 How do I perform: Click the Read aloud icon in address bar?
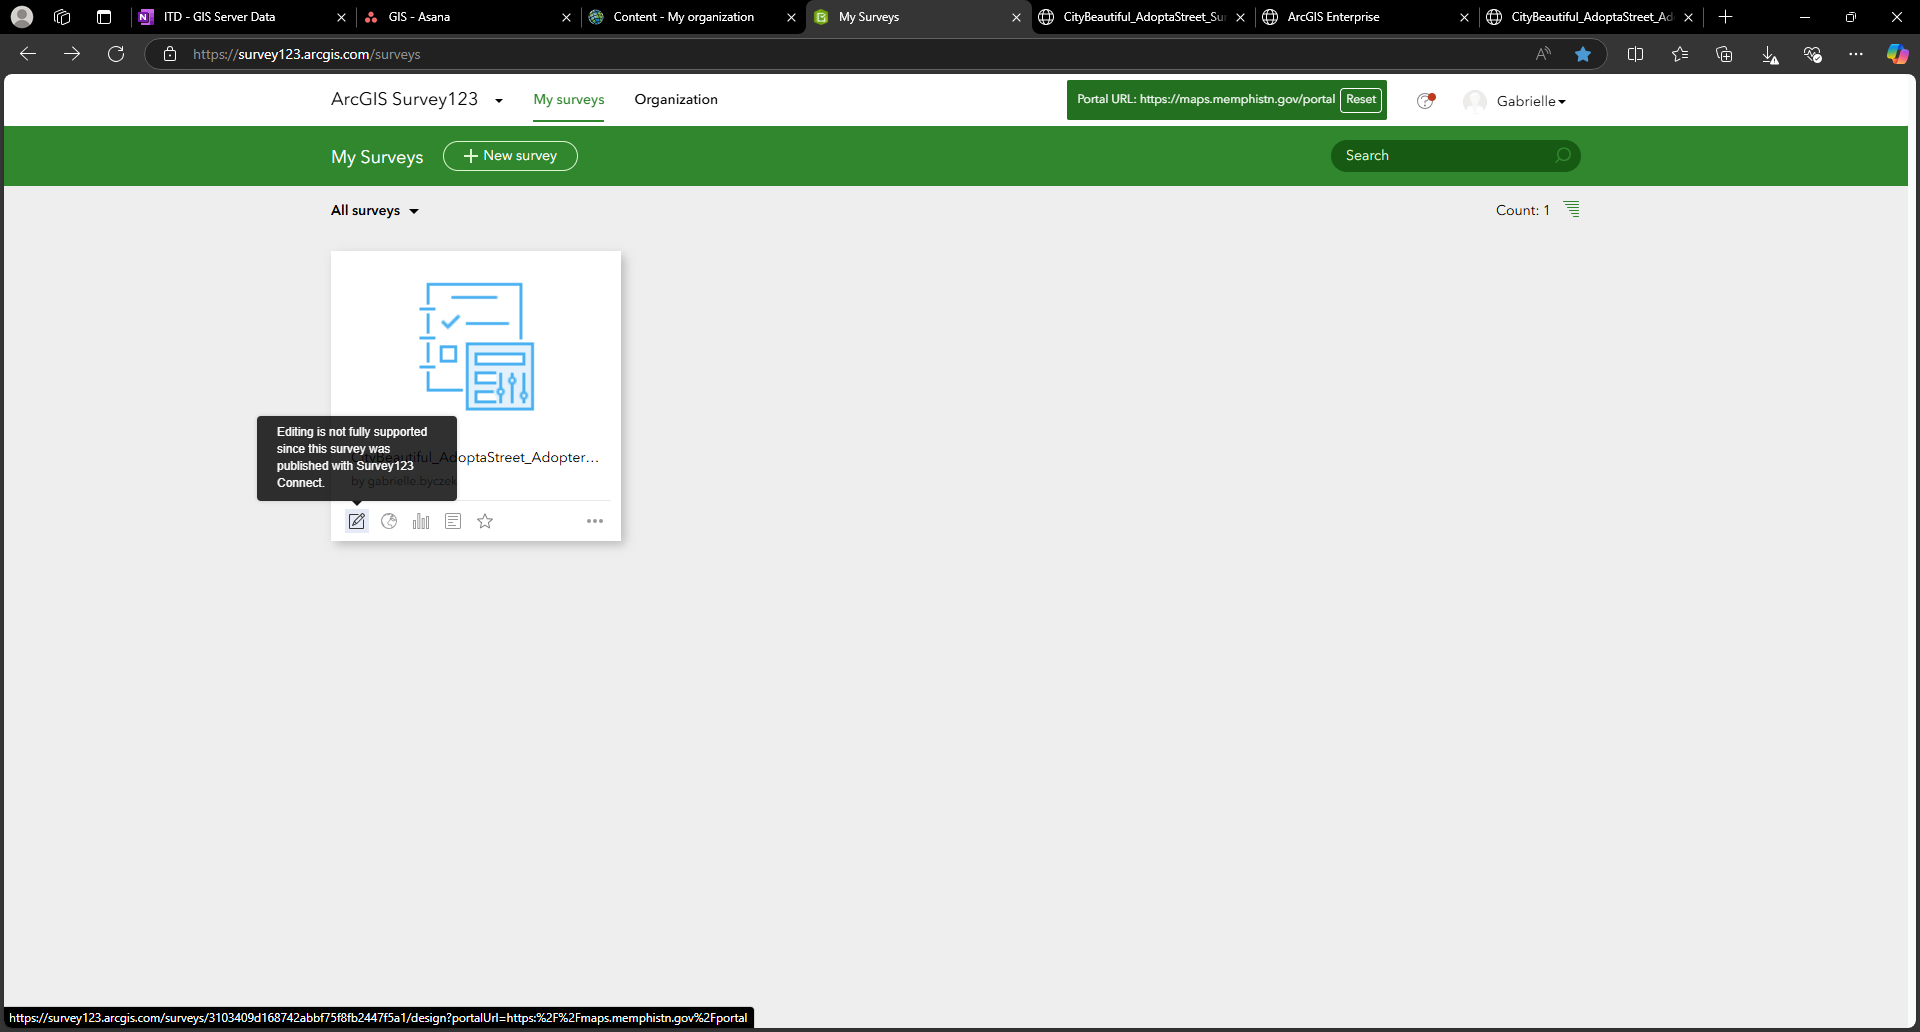tap(1543, 54)
